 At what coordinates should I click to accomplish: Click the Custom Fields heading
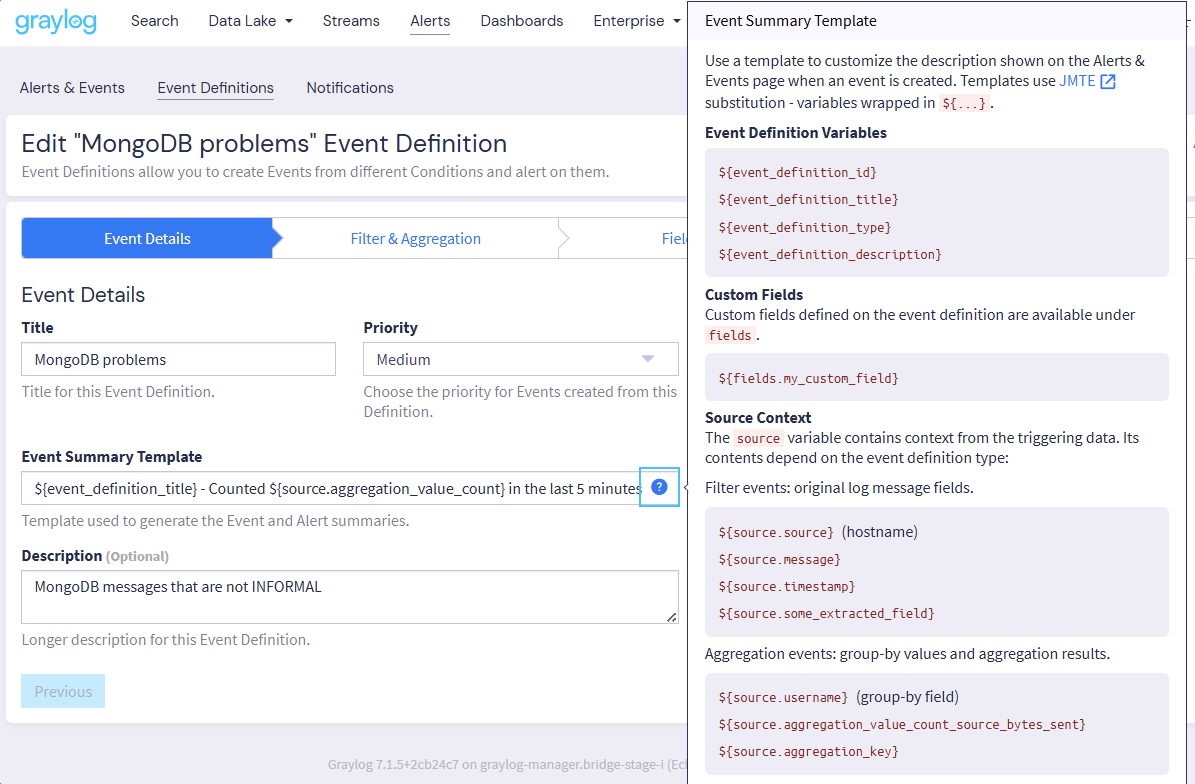tap(754, 295)
